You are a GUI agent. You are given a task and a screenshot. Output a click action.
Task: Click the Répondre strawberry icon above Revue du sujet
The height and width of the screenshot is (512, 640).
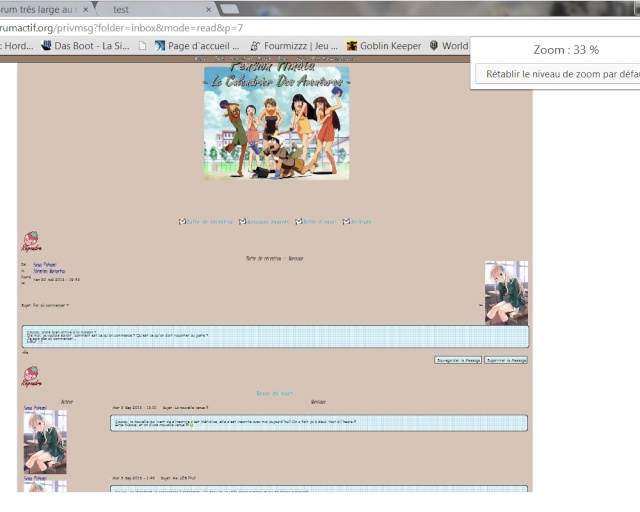click(31, 376)
